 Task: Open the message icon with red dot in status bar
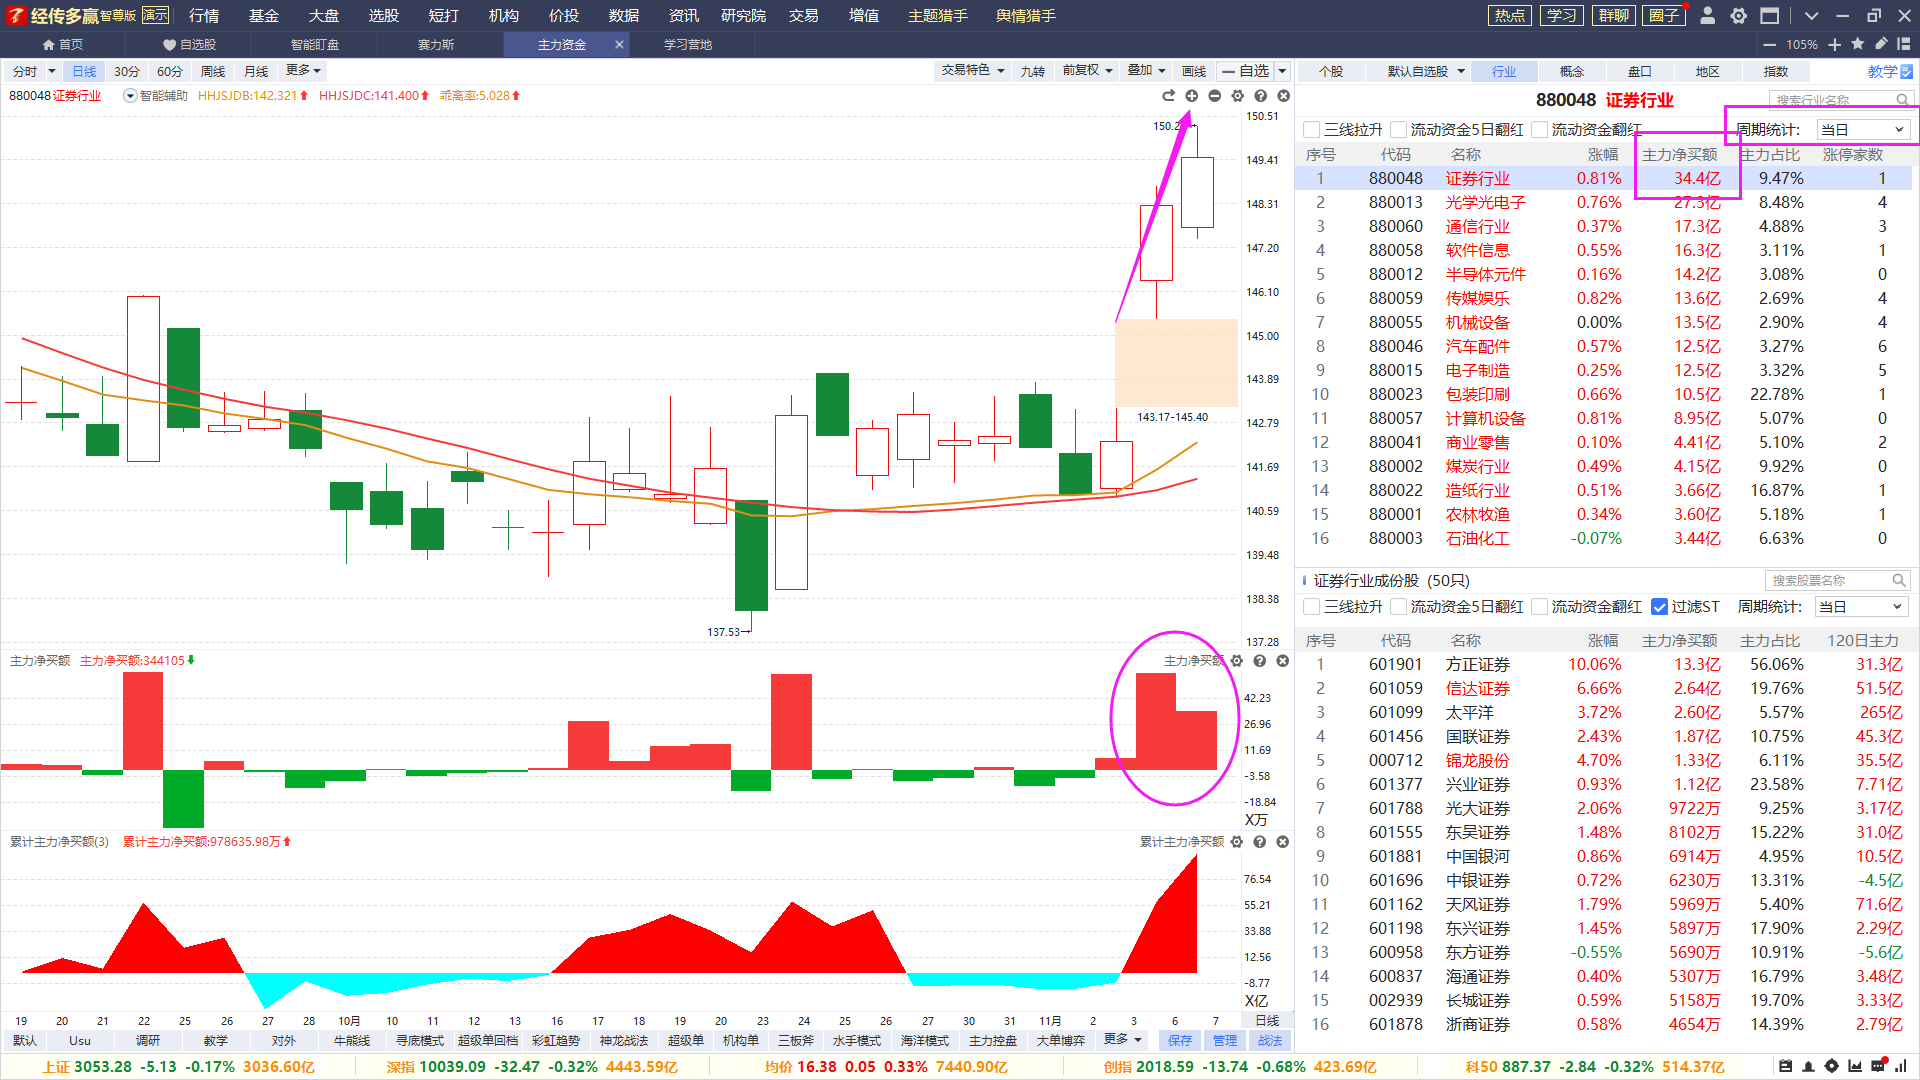[x=1878, y=1065]
